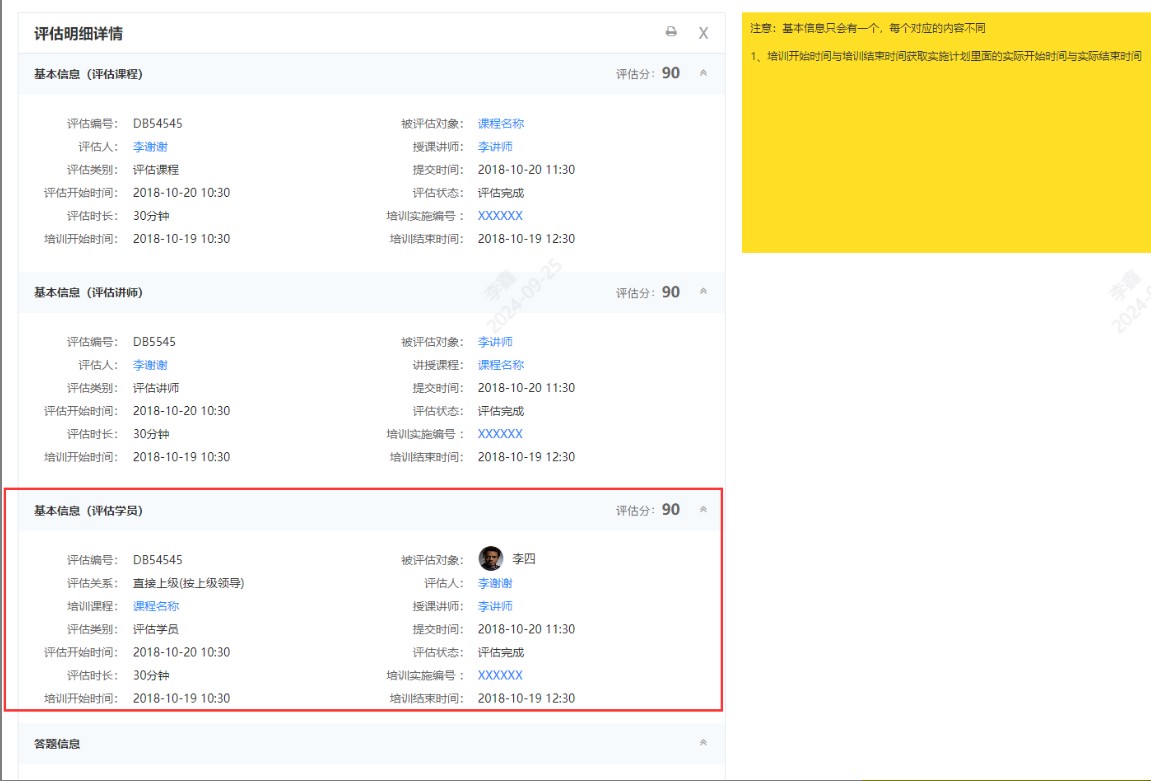The width and height of the screenshot is (1151, 781).
Task: Click the avatar photo of 李四
Action: tap(490, 558)
